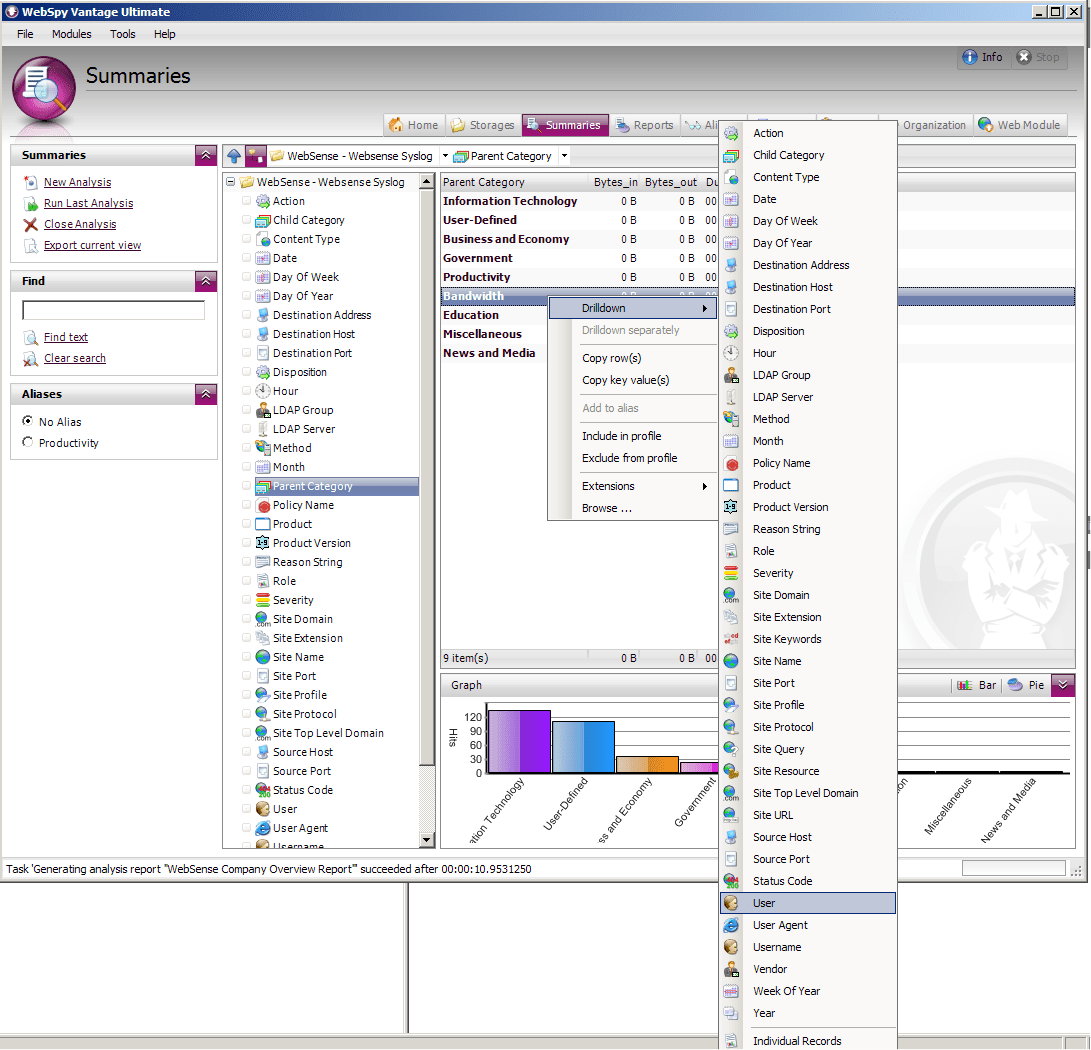
Task: Click the Status Code icon in the submenu
Action: pyautogui.click(x=731, y=881)
